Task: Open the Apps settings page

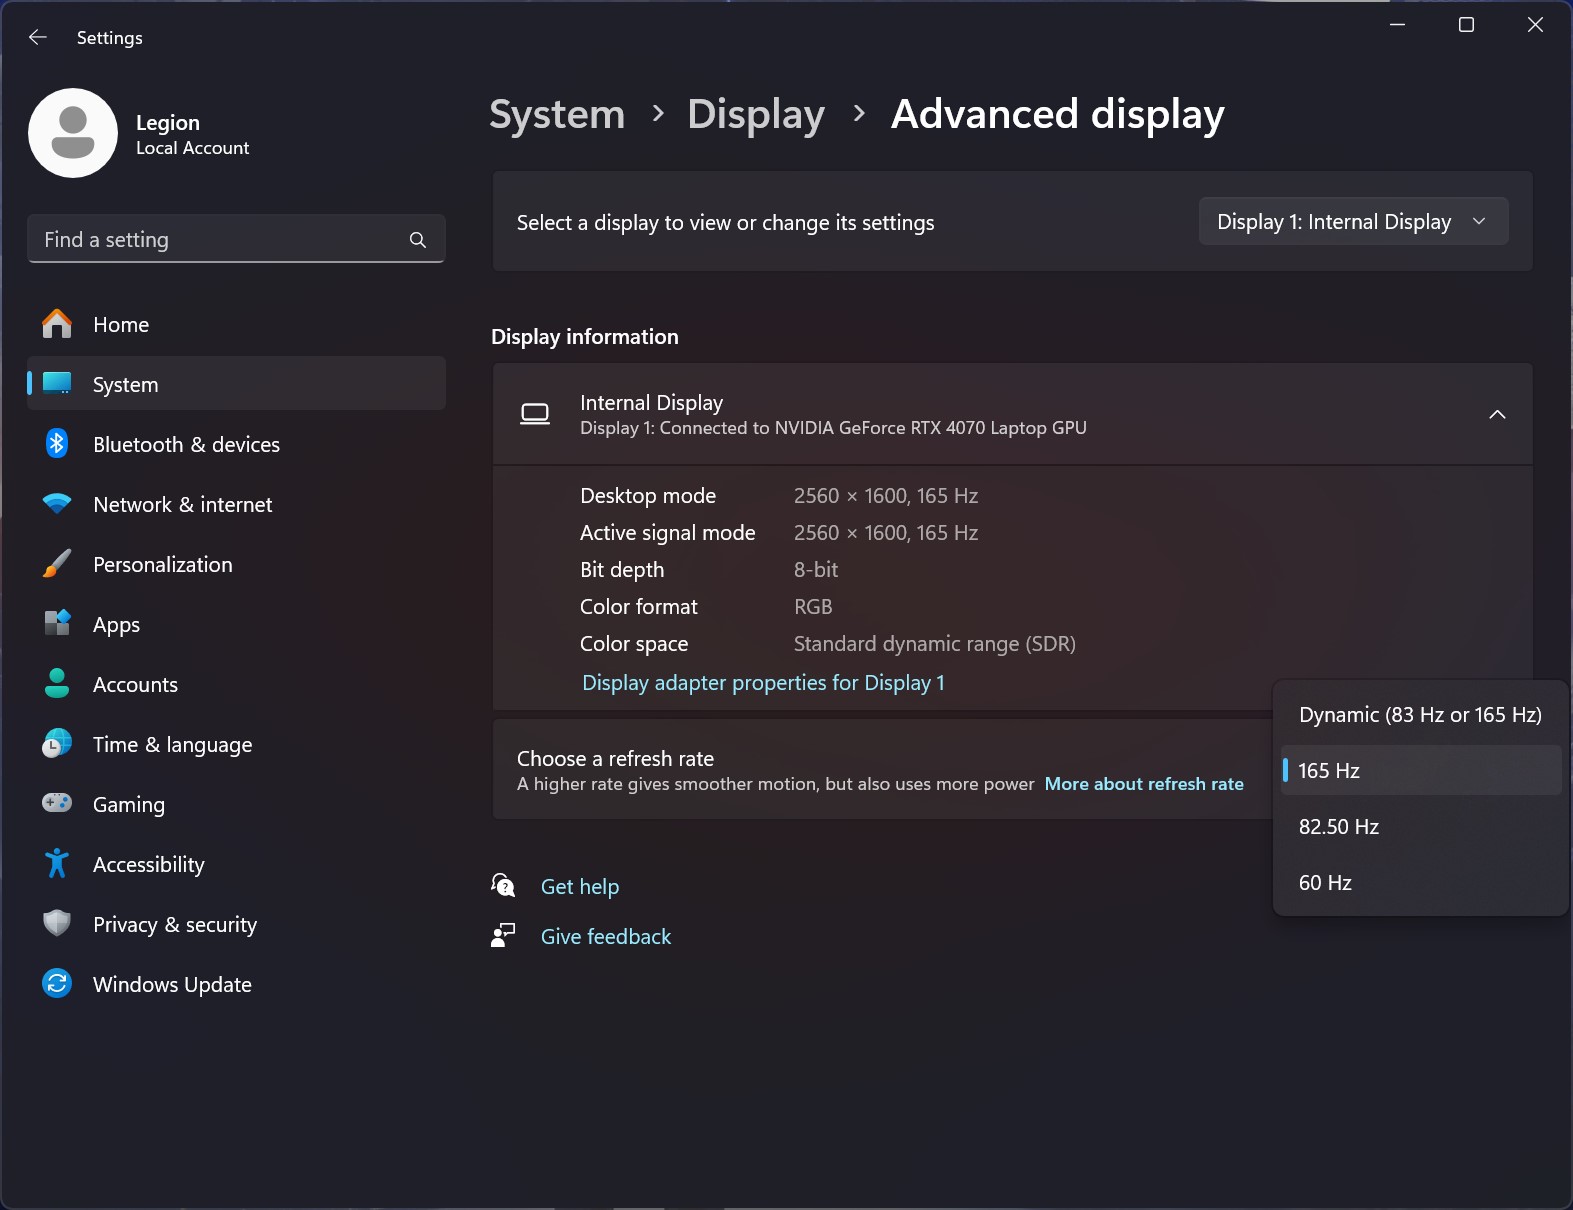Action: pos(236,624)
